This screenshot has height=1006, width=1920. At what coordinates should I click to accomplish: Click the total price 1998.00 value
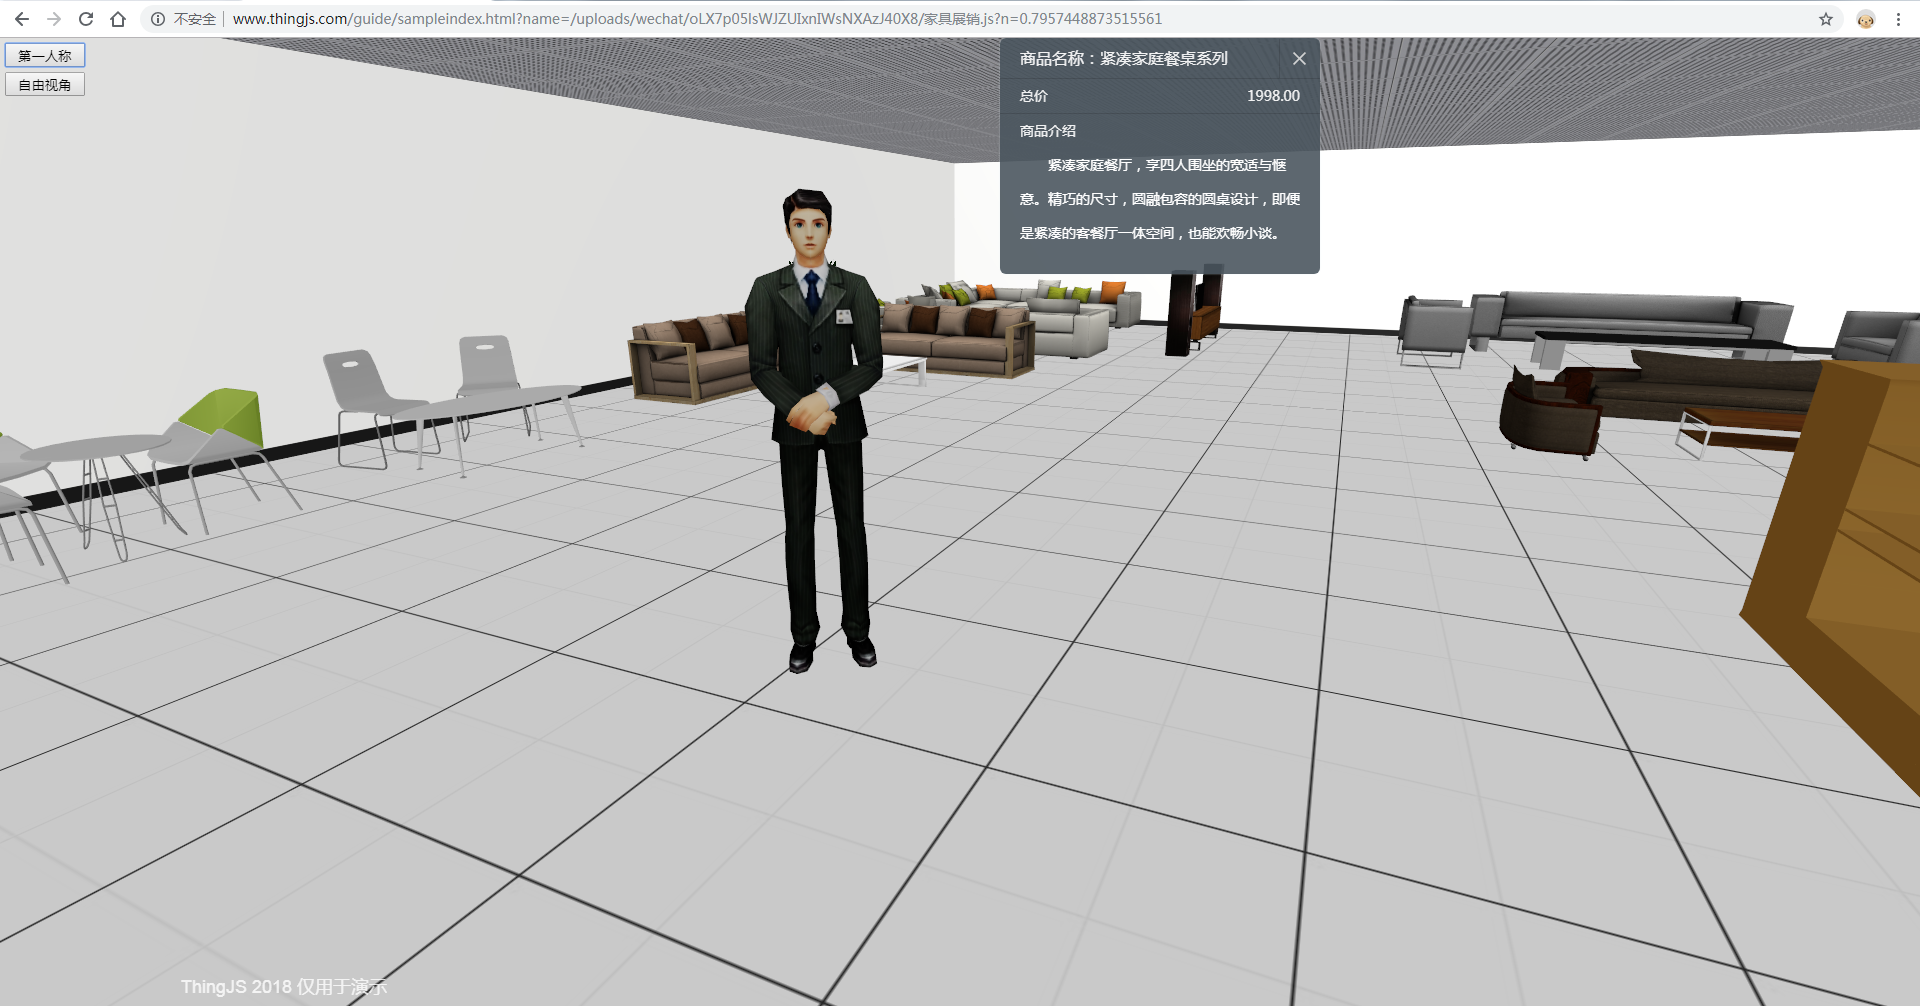pos(1272,96)
